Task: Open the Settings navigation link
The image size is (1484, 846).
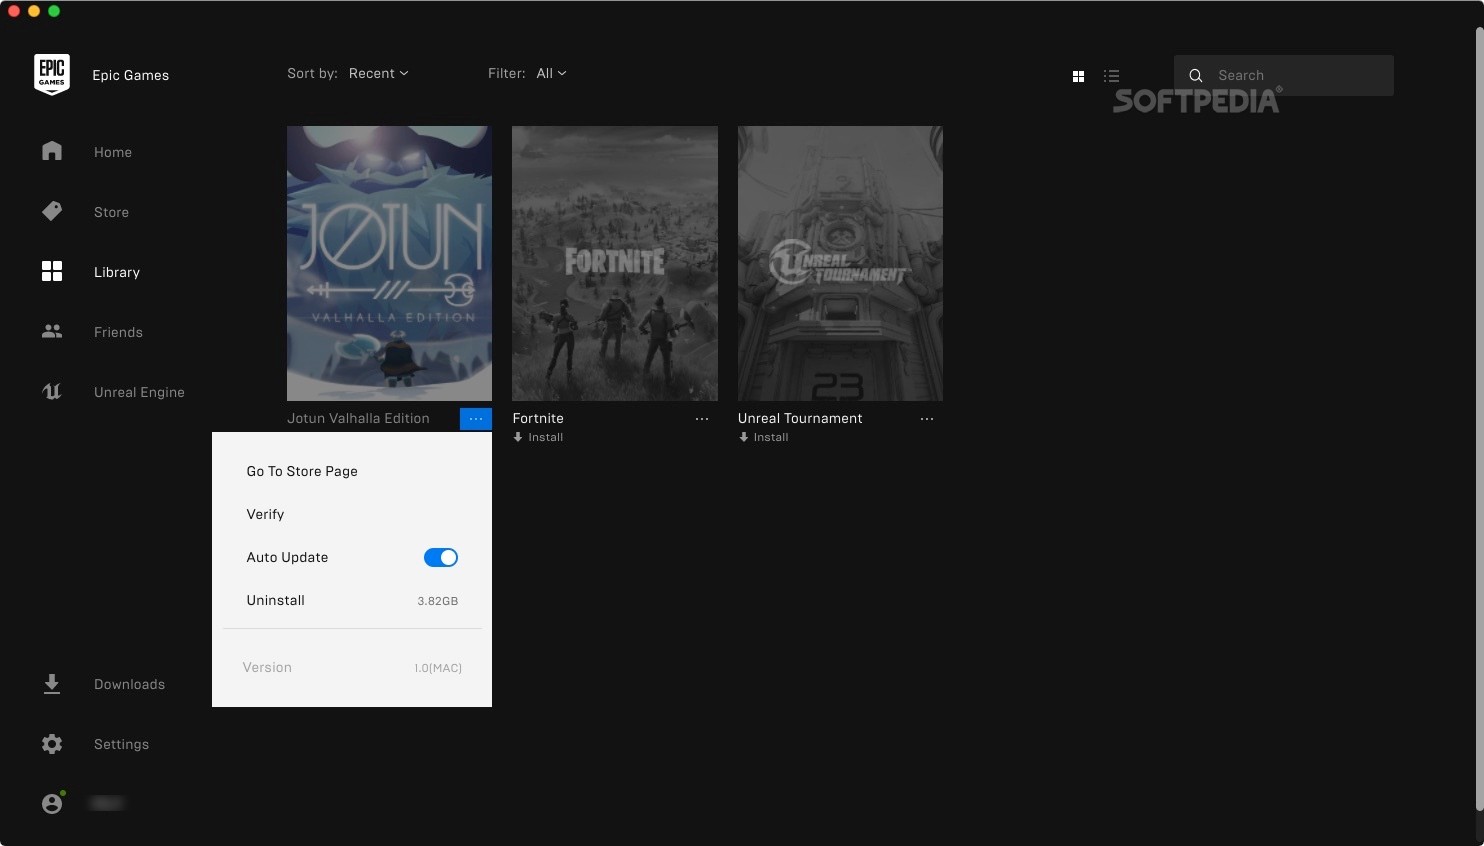Action: [x=121, y=744]
